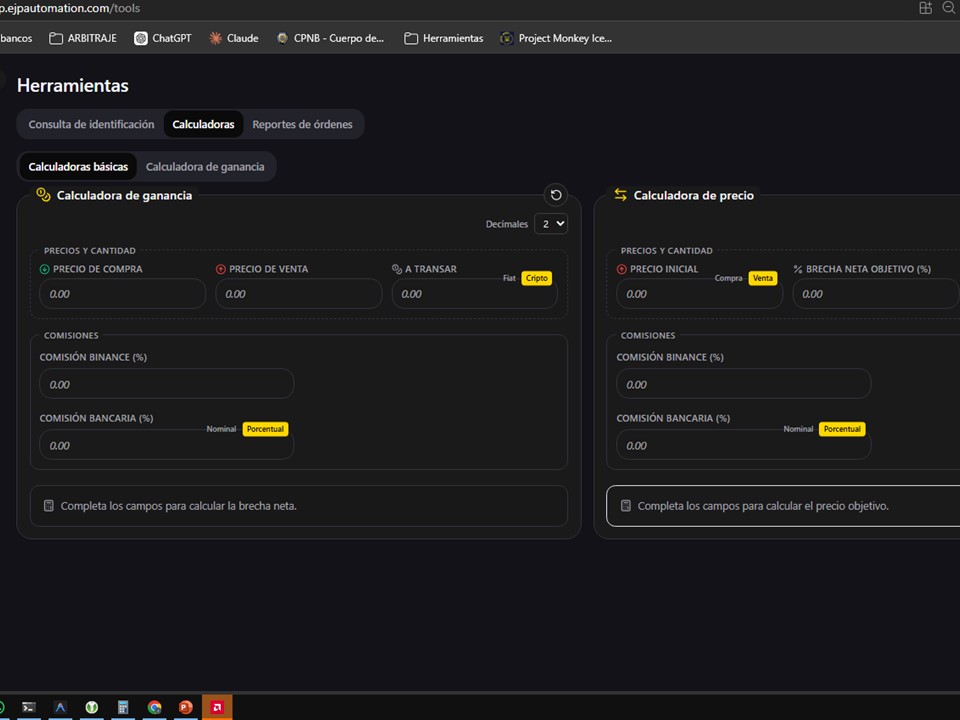
Task: Open the Herramientas bookmarks folder
Action: pos(444,38)
